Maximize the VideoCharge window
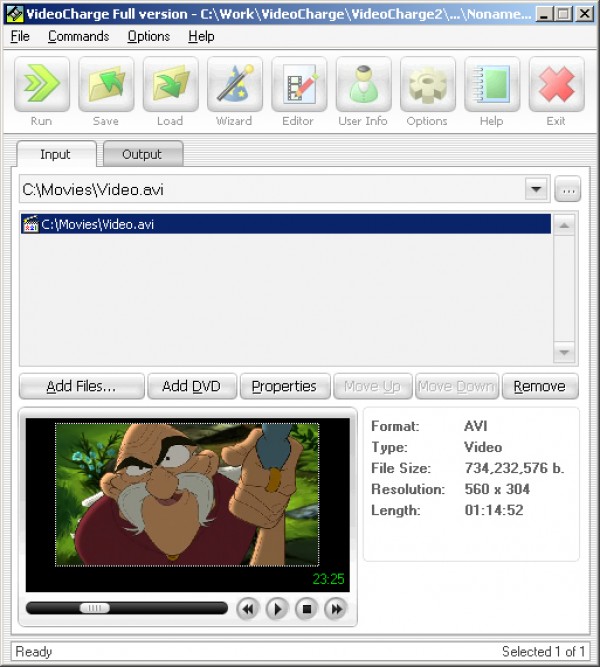The height and width of the screenshot is (667, 600). (564, 14)
